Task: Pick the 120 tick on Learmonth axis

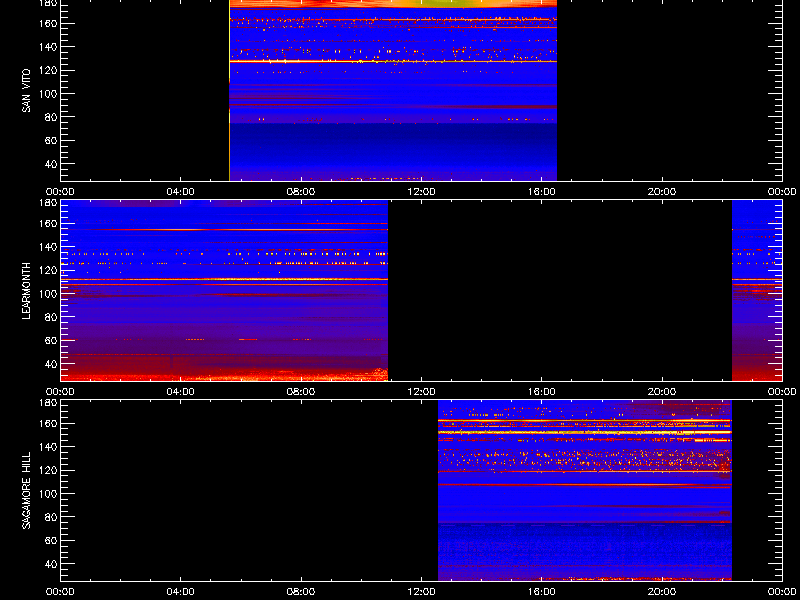Action: [46, 270]
